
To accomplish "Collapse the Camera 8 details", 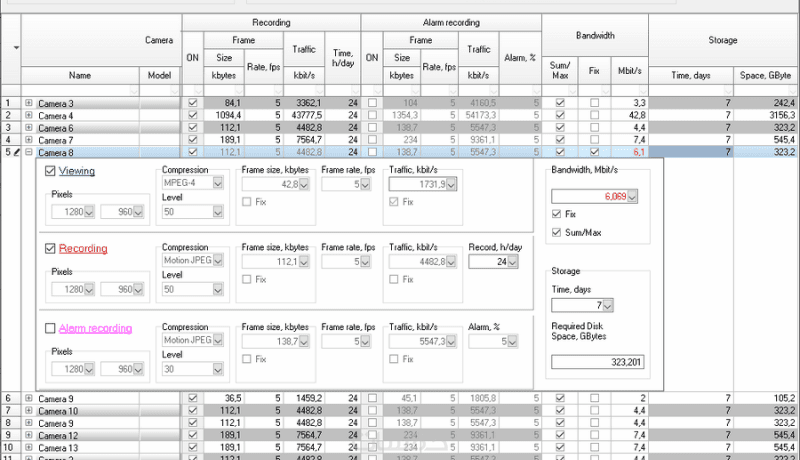I will [x=29, y=152].
